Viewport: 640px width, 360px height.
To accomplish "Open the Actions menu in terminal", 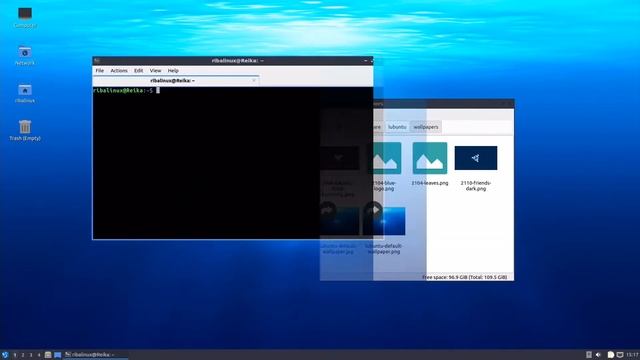I will (119, 71).
